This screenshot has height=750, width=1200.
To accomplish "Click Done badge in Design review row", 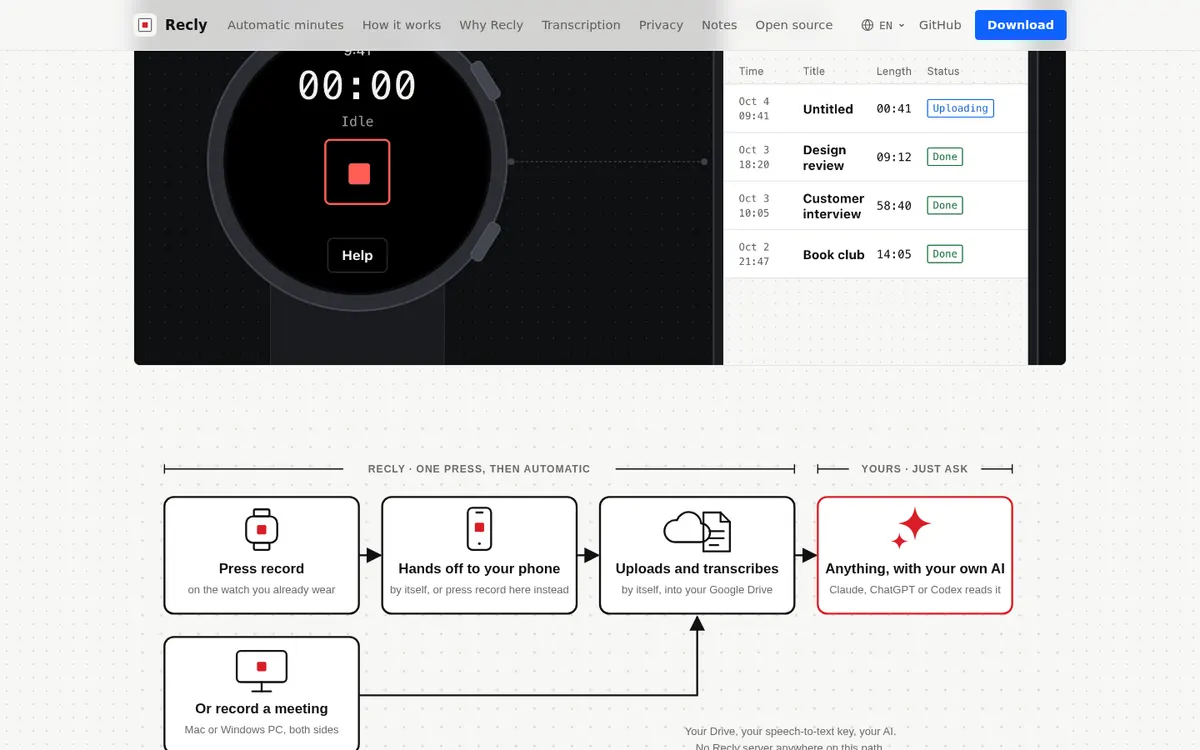I will tap(945, 157).
